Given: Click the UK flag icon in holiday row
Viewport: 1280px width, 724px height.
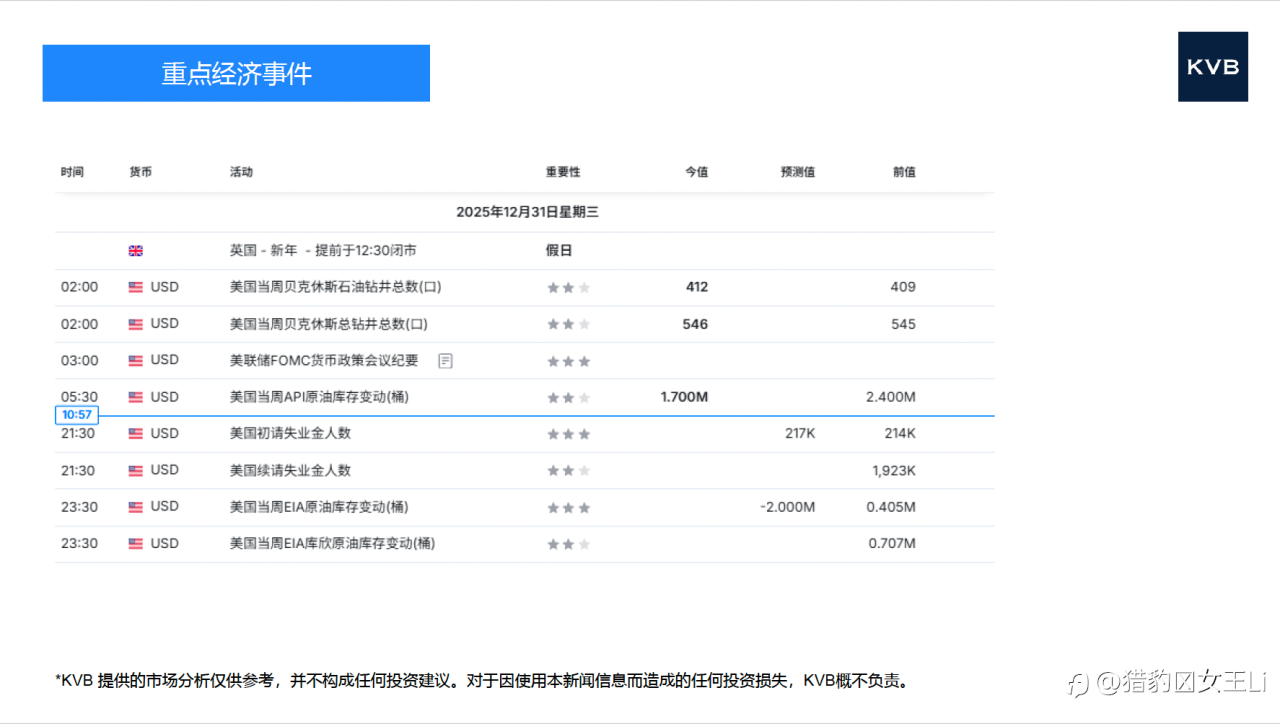Looking at the screenshot, I should [x=136, y=251].
